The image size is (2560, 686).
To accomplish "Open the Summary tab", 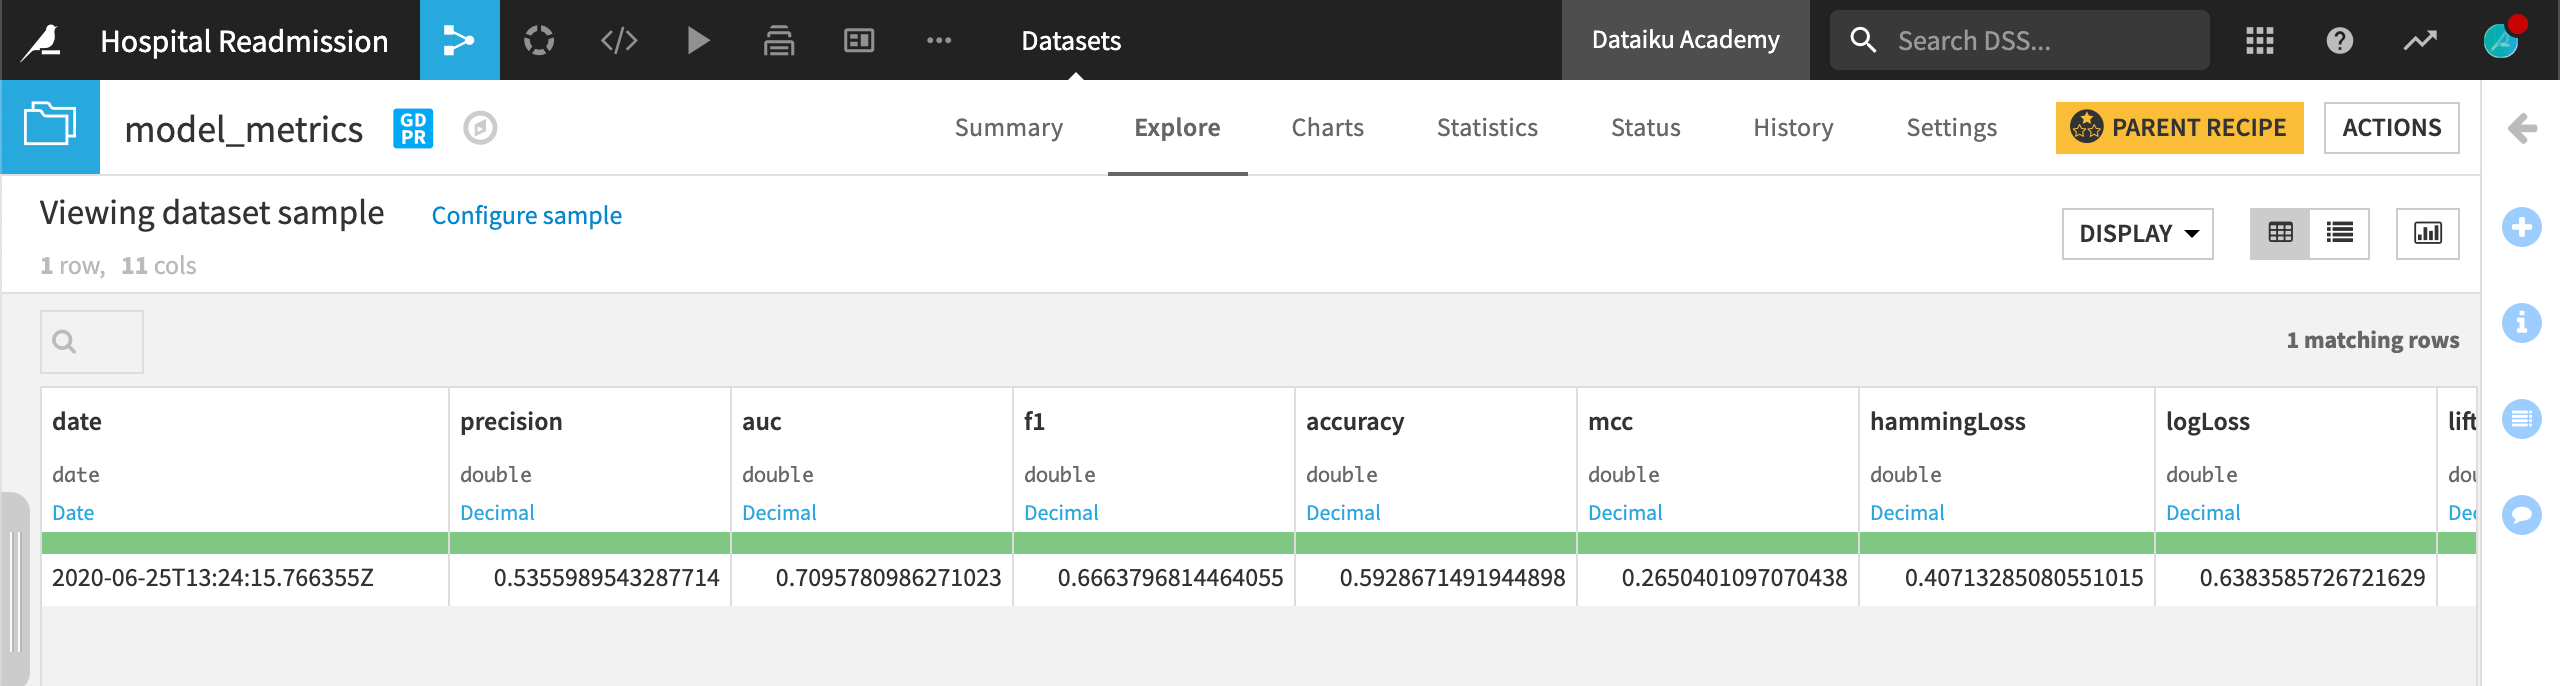I will (x=1008, y=128).
